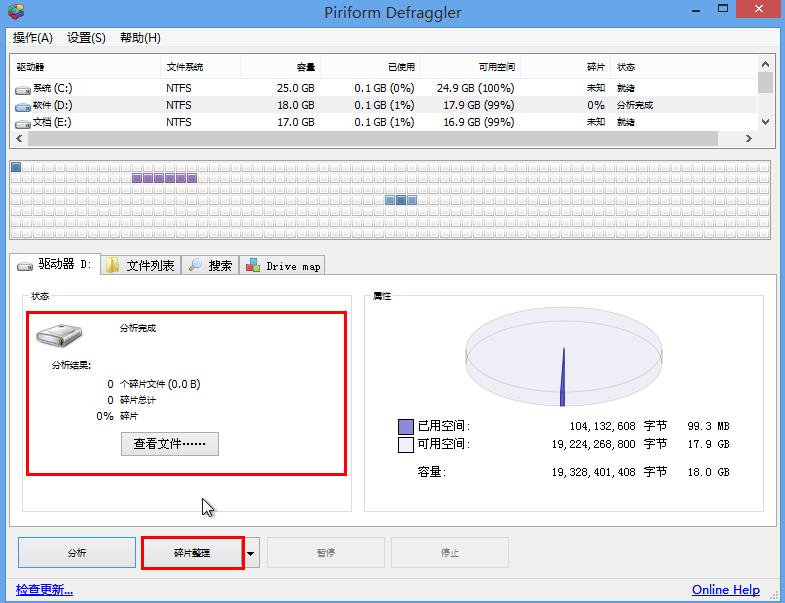The height and width of the screenshot is (603, 785).
Task: Select the 软件 (D:) drive icon
Action: coord(23,107)
